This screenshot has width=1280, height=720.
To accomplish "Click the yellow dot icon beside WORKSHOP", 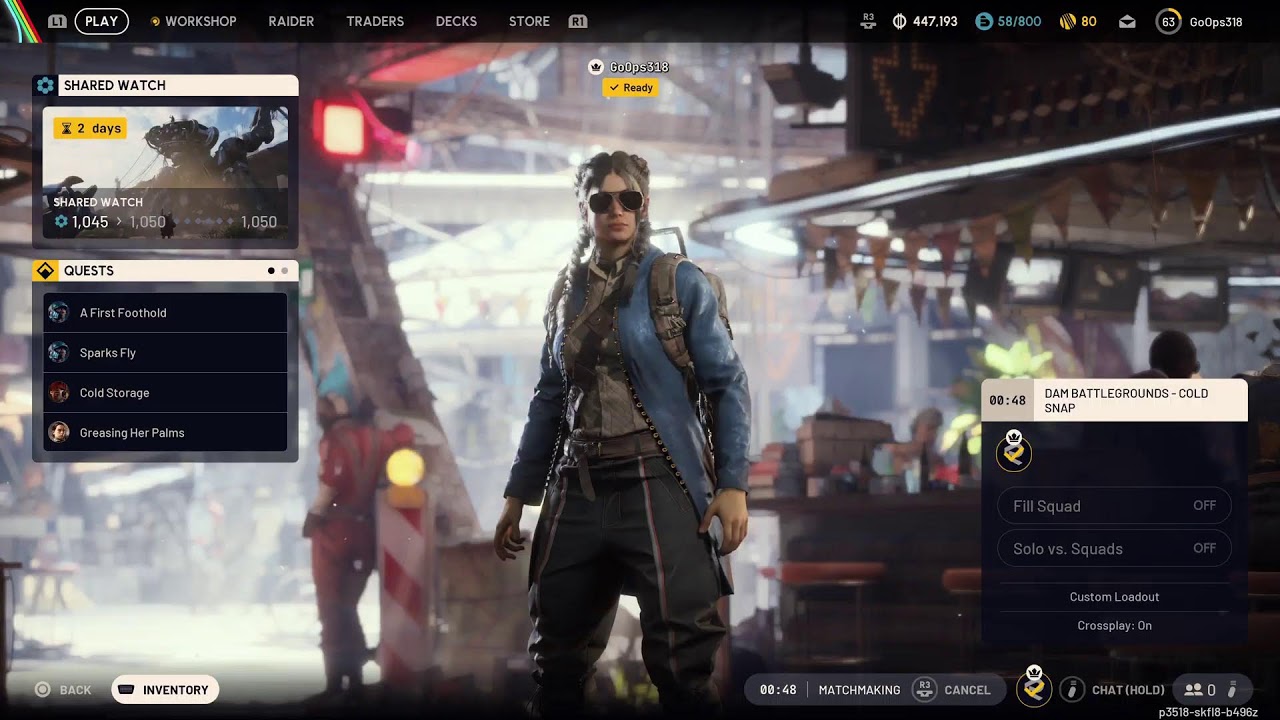I will pos(155,21).
